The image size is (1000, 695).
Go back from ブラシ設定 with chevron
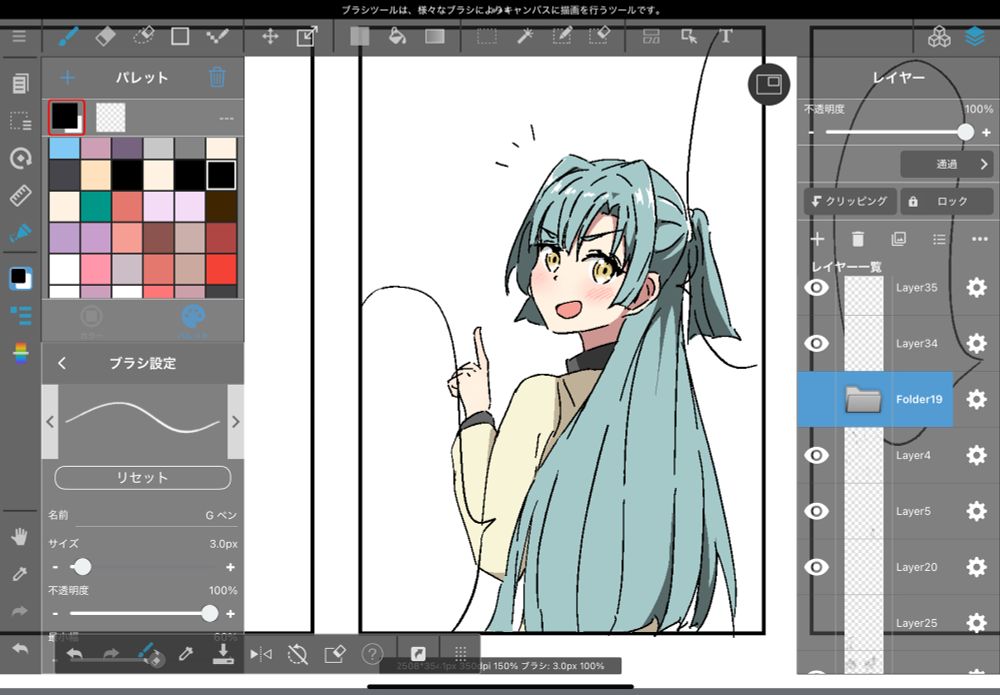point(62,363)
